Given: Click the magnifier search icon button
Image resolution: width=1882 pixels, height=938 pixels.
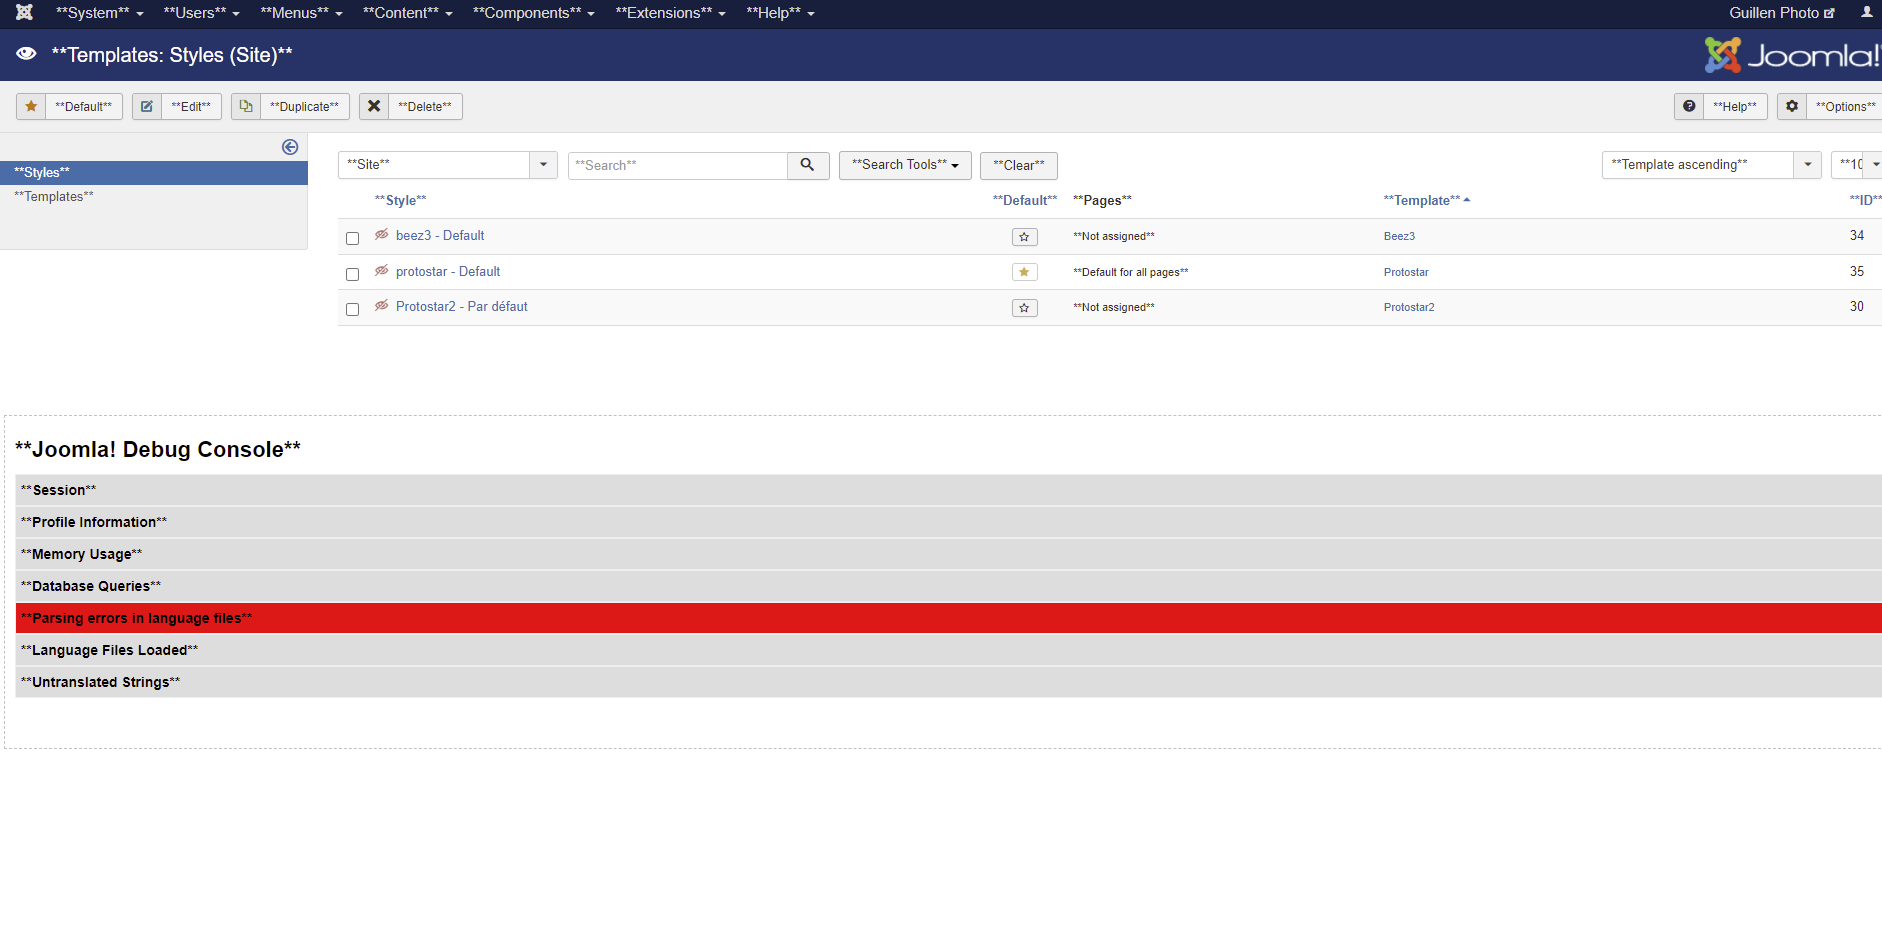Looking at the screenshot, I should [807, 165].
